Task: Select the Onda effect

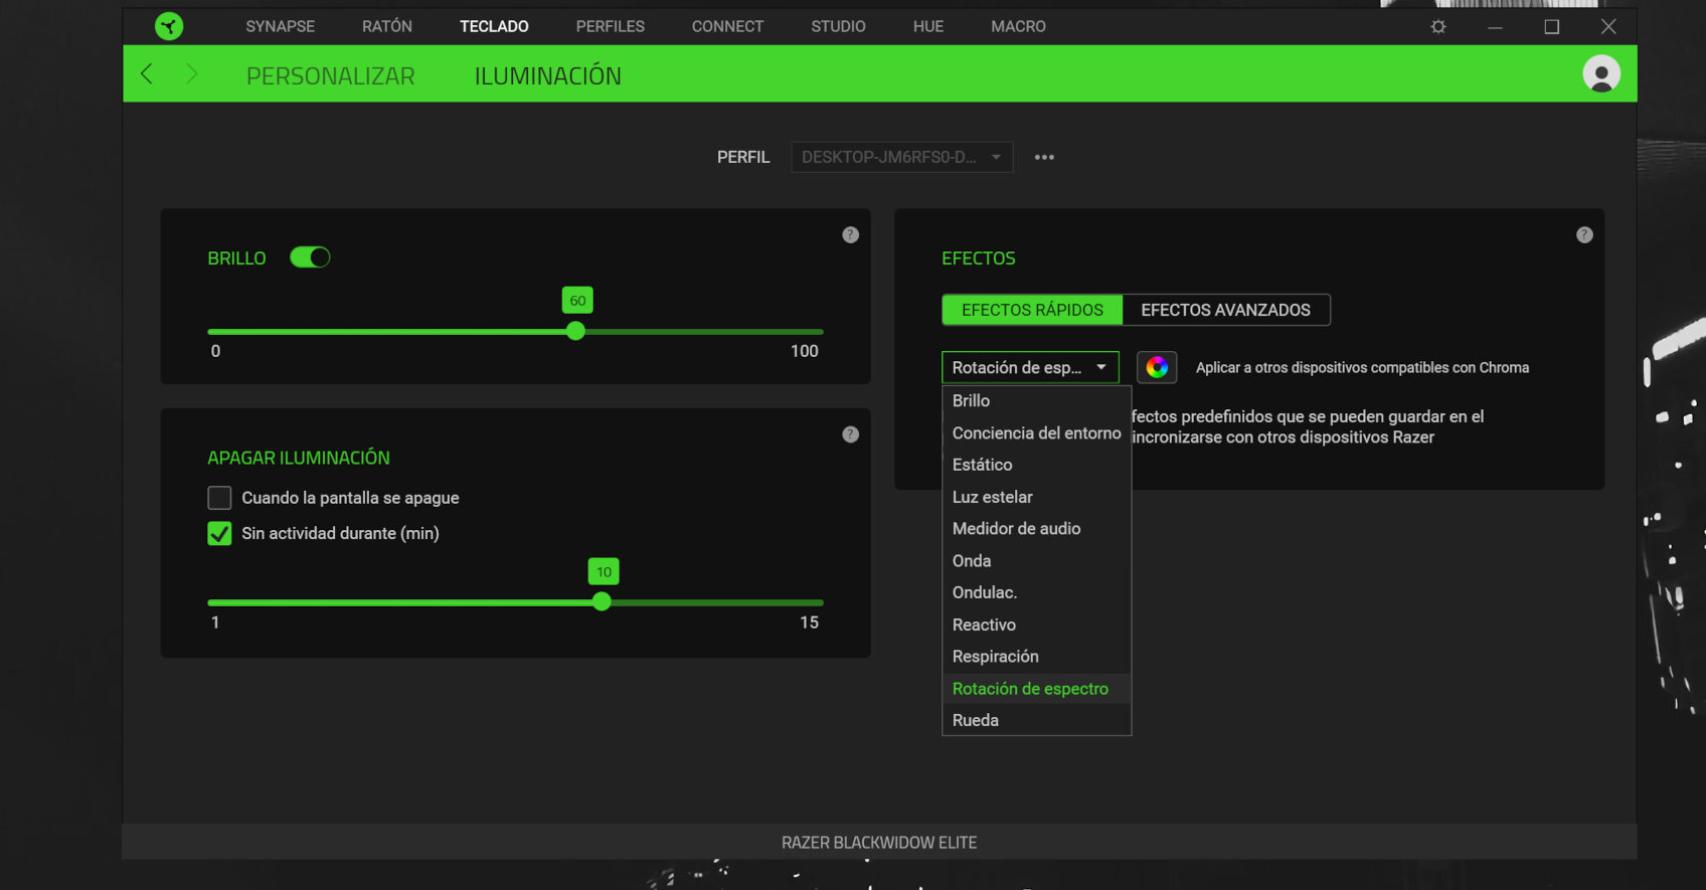Action: 1036,561
